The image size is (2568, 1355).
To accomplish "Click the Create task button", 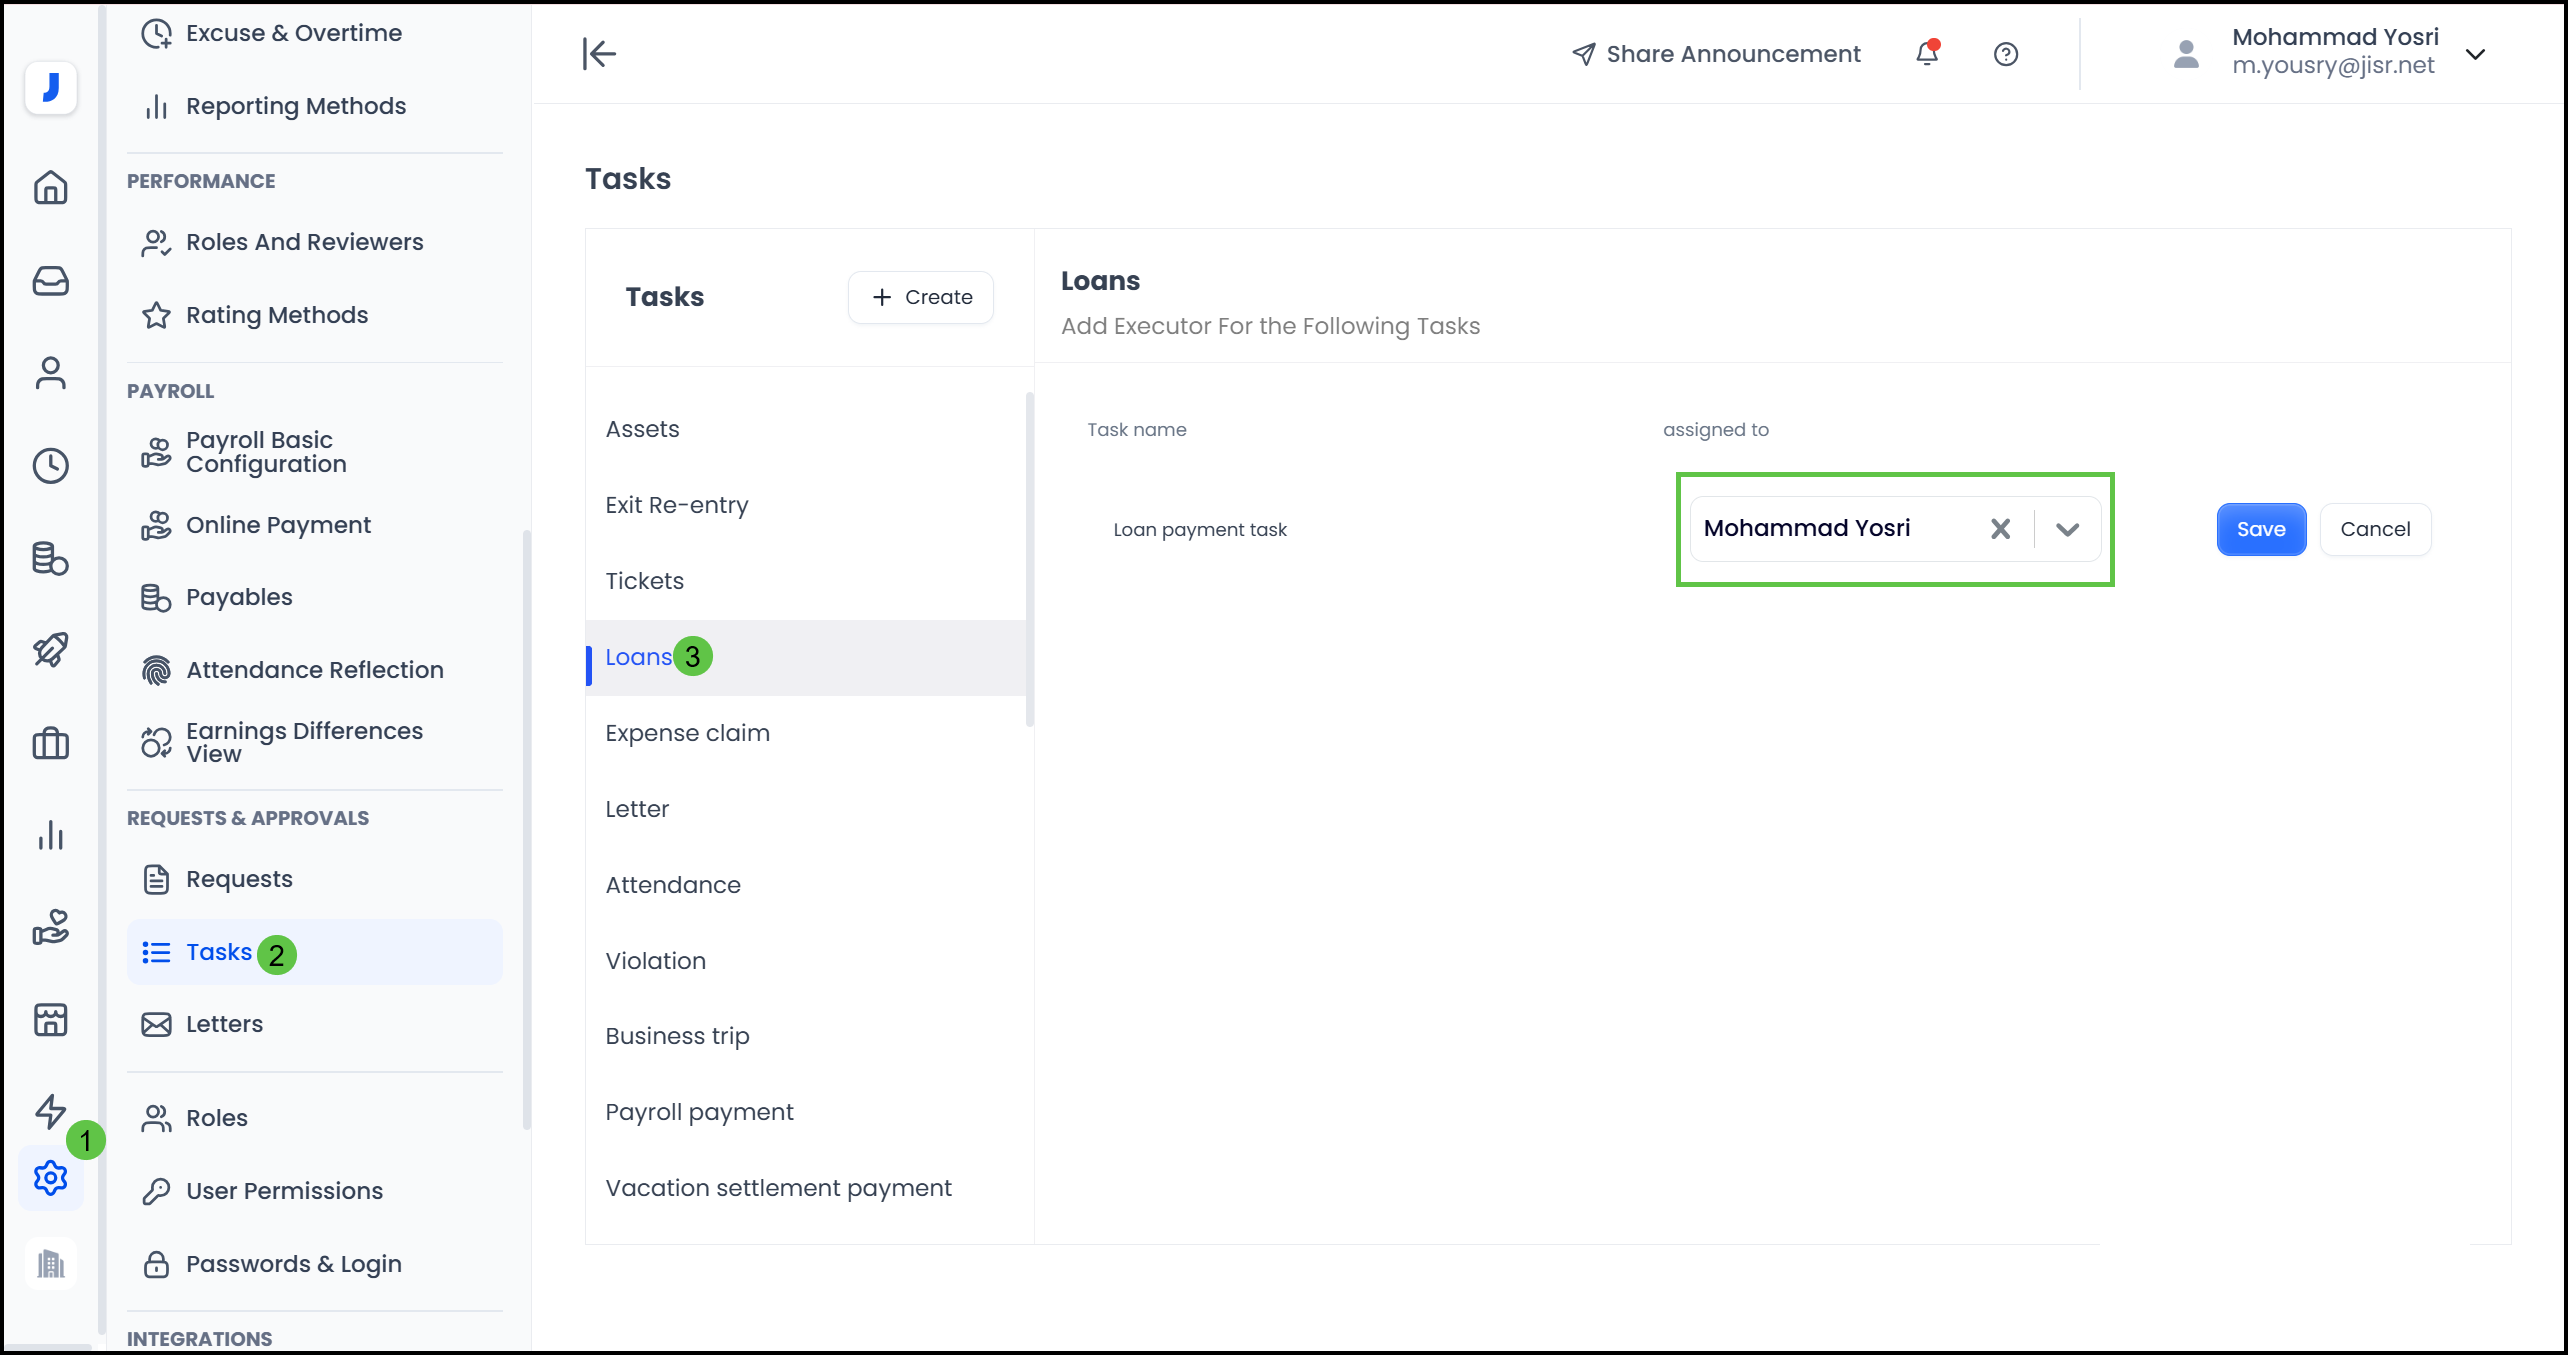I will click(921, 297).
